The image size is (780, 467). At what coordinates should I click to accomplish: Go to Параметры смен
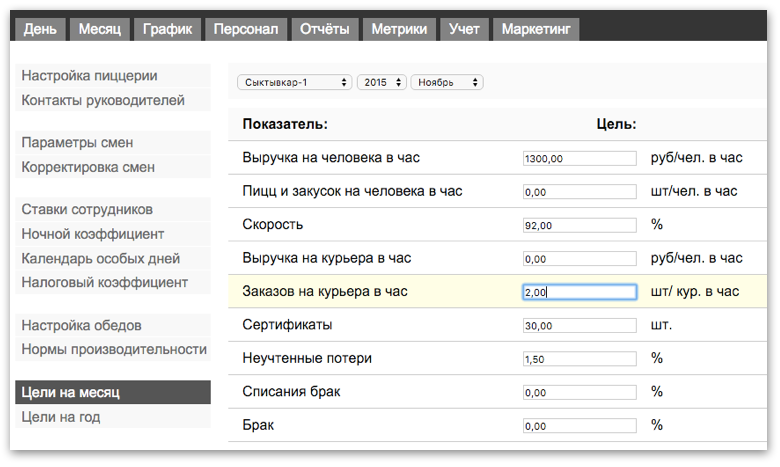tap(113, 143)
